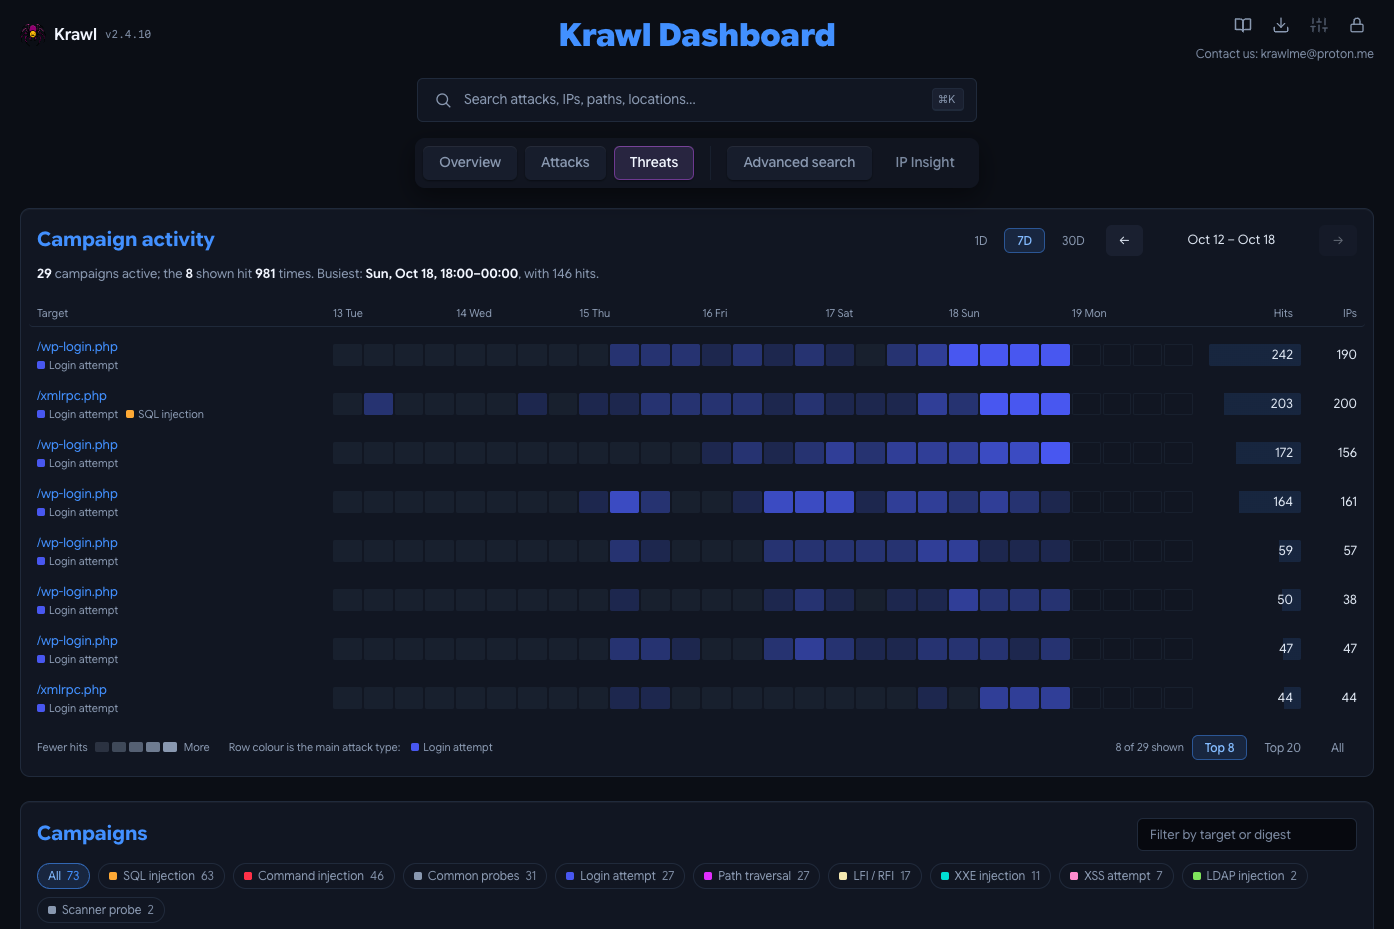Viewport: 1394px width, 929px height.
Task: Select the Top 8 campaigns view
Action: tap(1219, 748)
